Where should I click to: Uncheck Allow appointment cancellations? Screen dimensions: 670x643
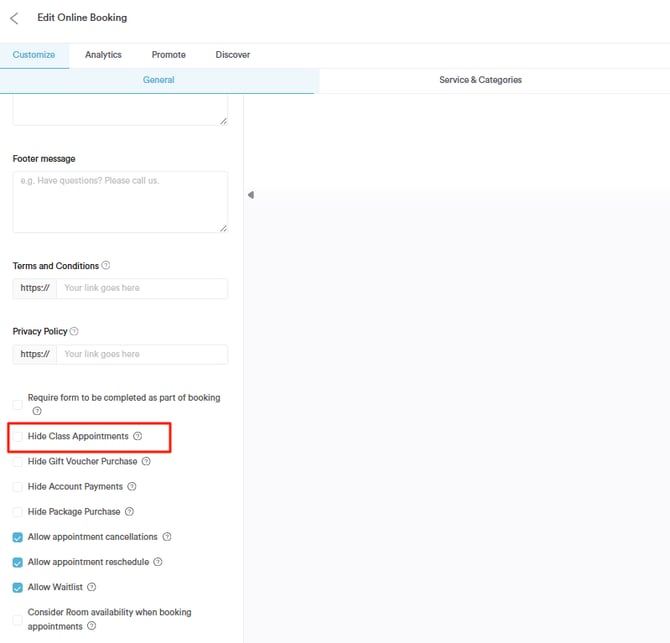tap(18, 537)
